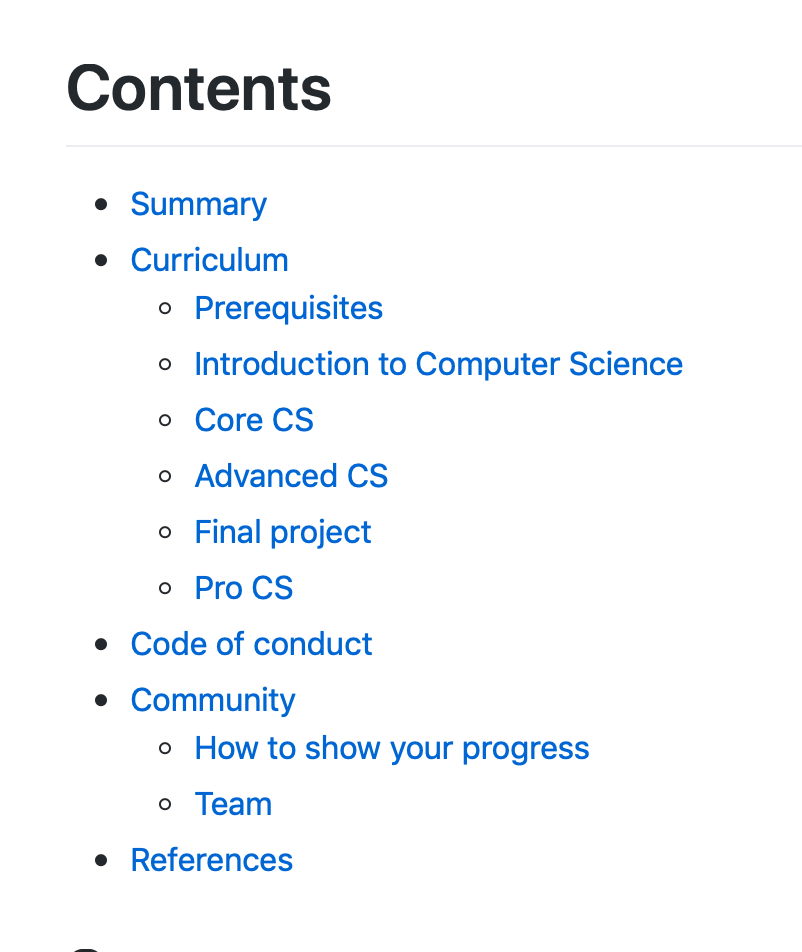Select the Final project link

282,532
